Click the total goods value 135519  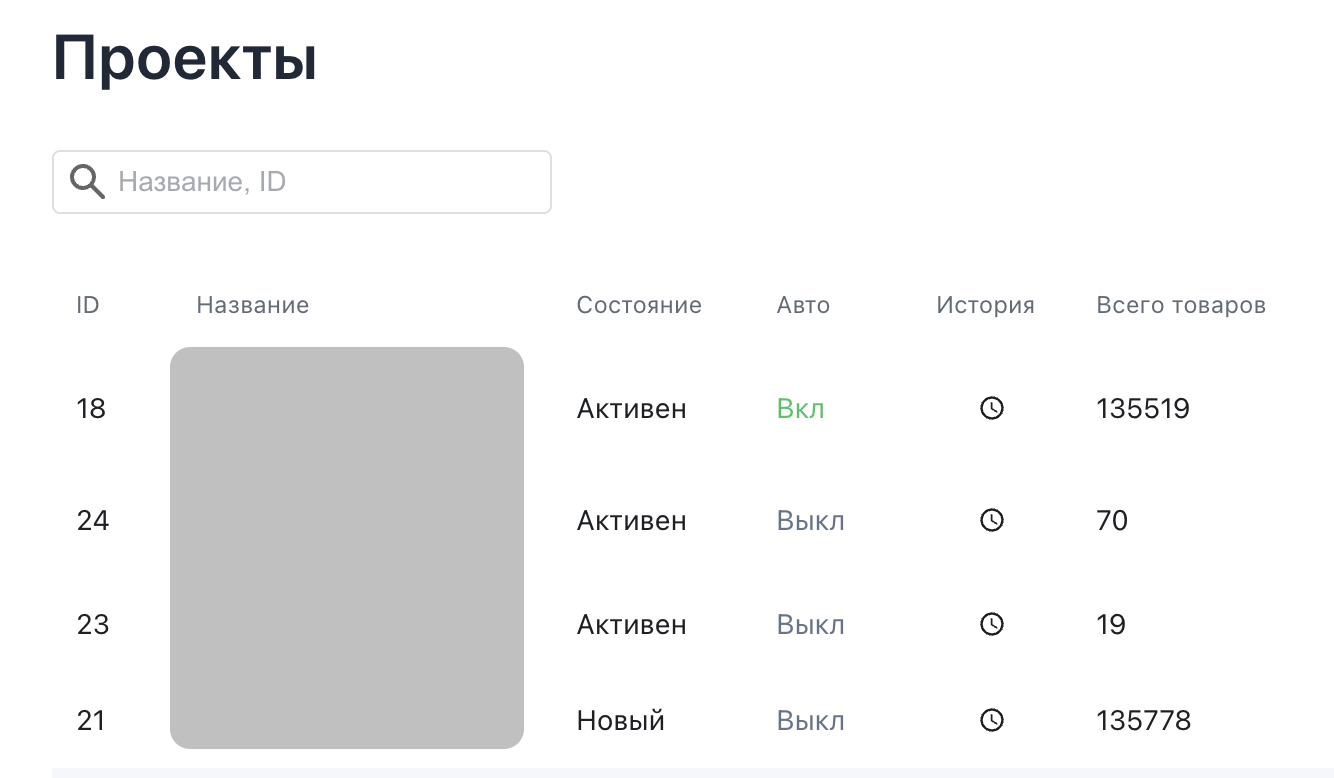click(1143, 408)
